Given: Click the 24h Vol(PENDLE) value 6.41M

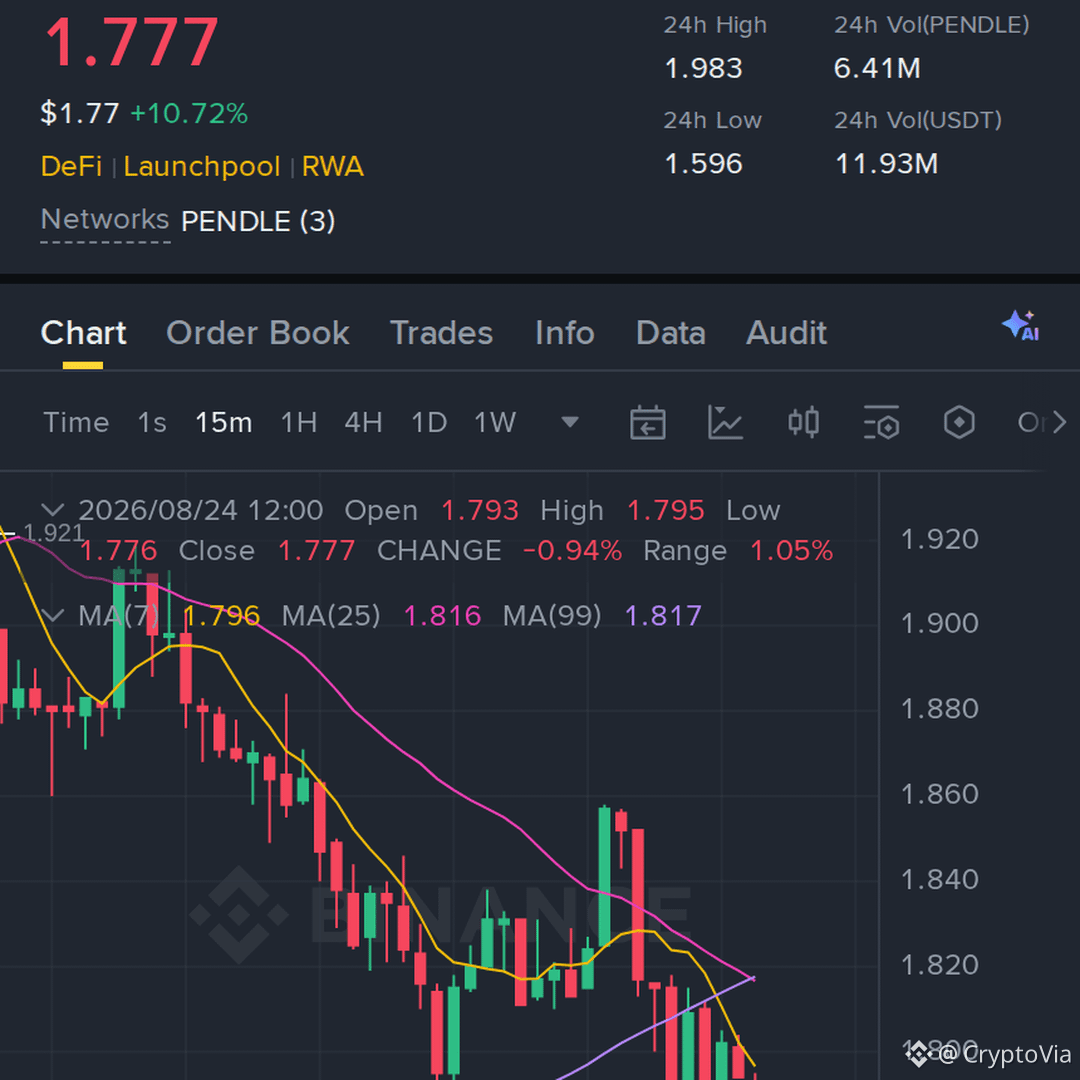Looking at the screenshot, I should tap(878, 68).
